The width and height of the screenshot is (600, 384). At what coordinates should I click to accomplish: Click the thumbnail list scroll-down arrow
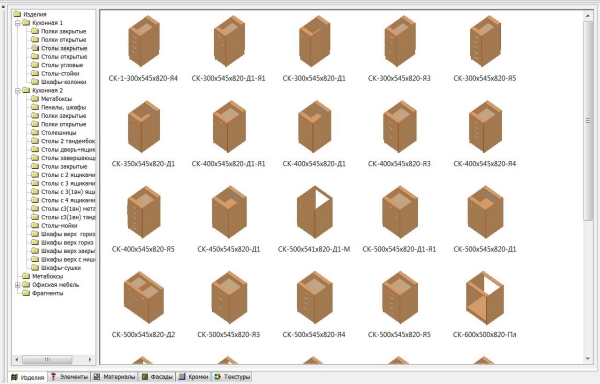[588, 359]
